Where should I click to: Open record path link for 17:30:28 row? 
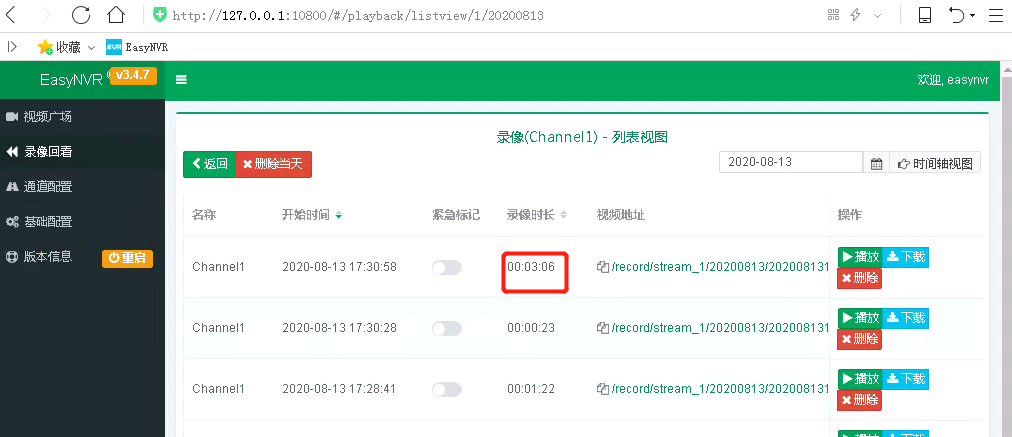pos(720,328)
